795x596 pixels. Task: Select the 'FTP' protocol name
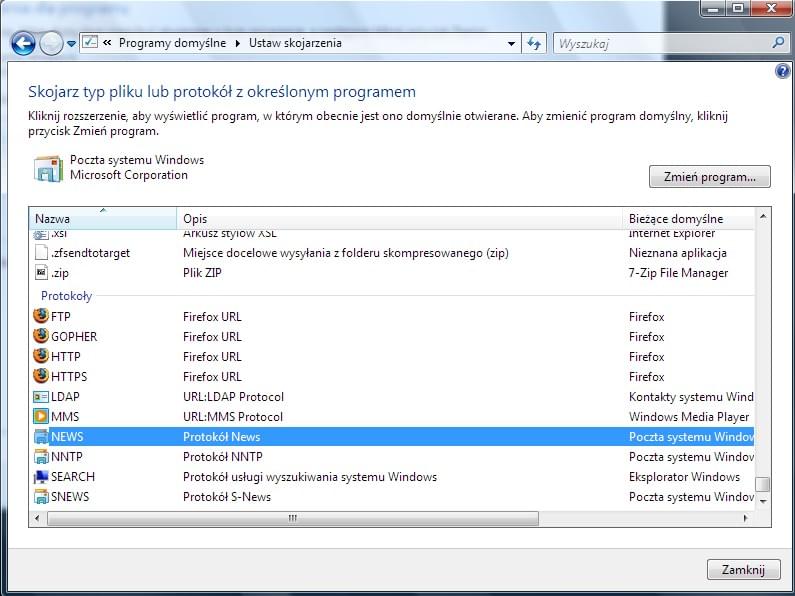click(61, 317)
